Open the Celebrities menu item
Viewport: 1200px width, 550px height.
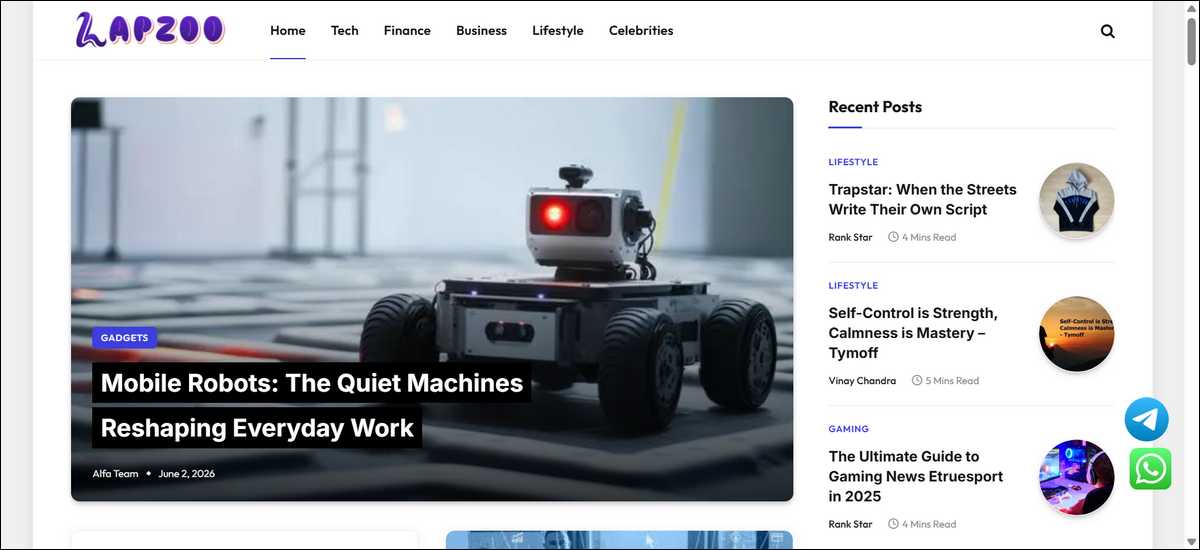coord(641,31)
